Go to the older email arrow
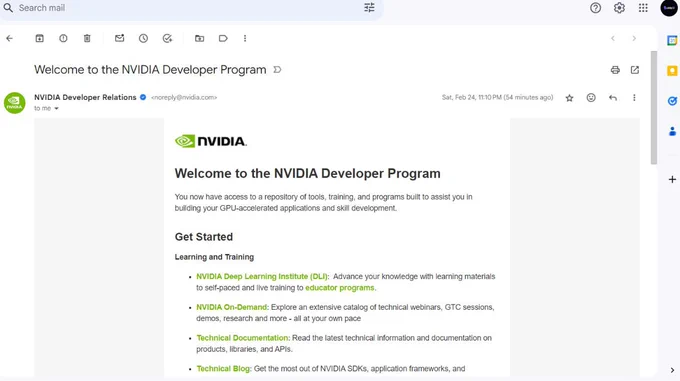 tap(634, 39)
